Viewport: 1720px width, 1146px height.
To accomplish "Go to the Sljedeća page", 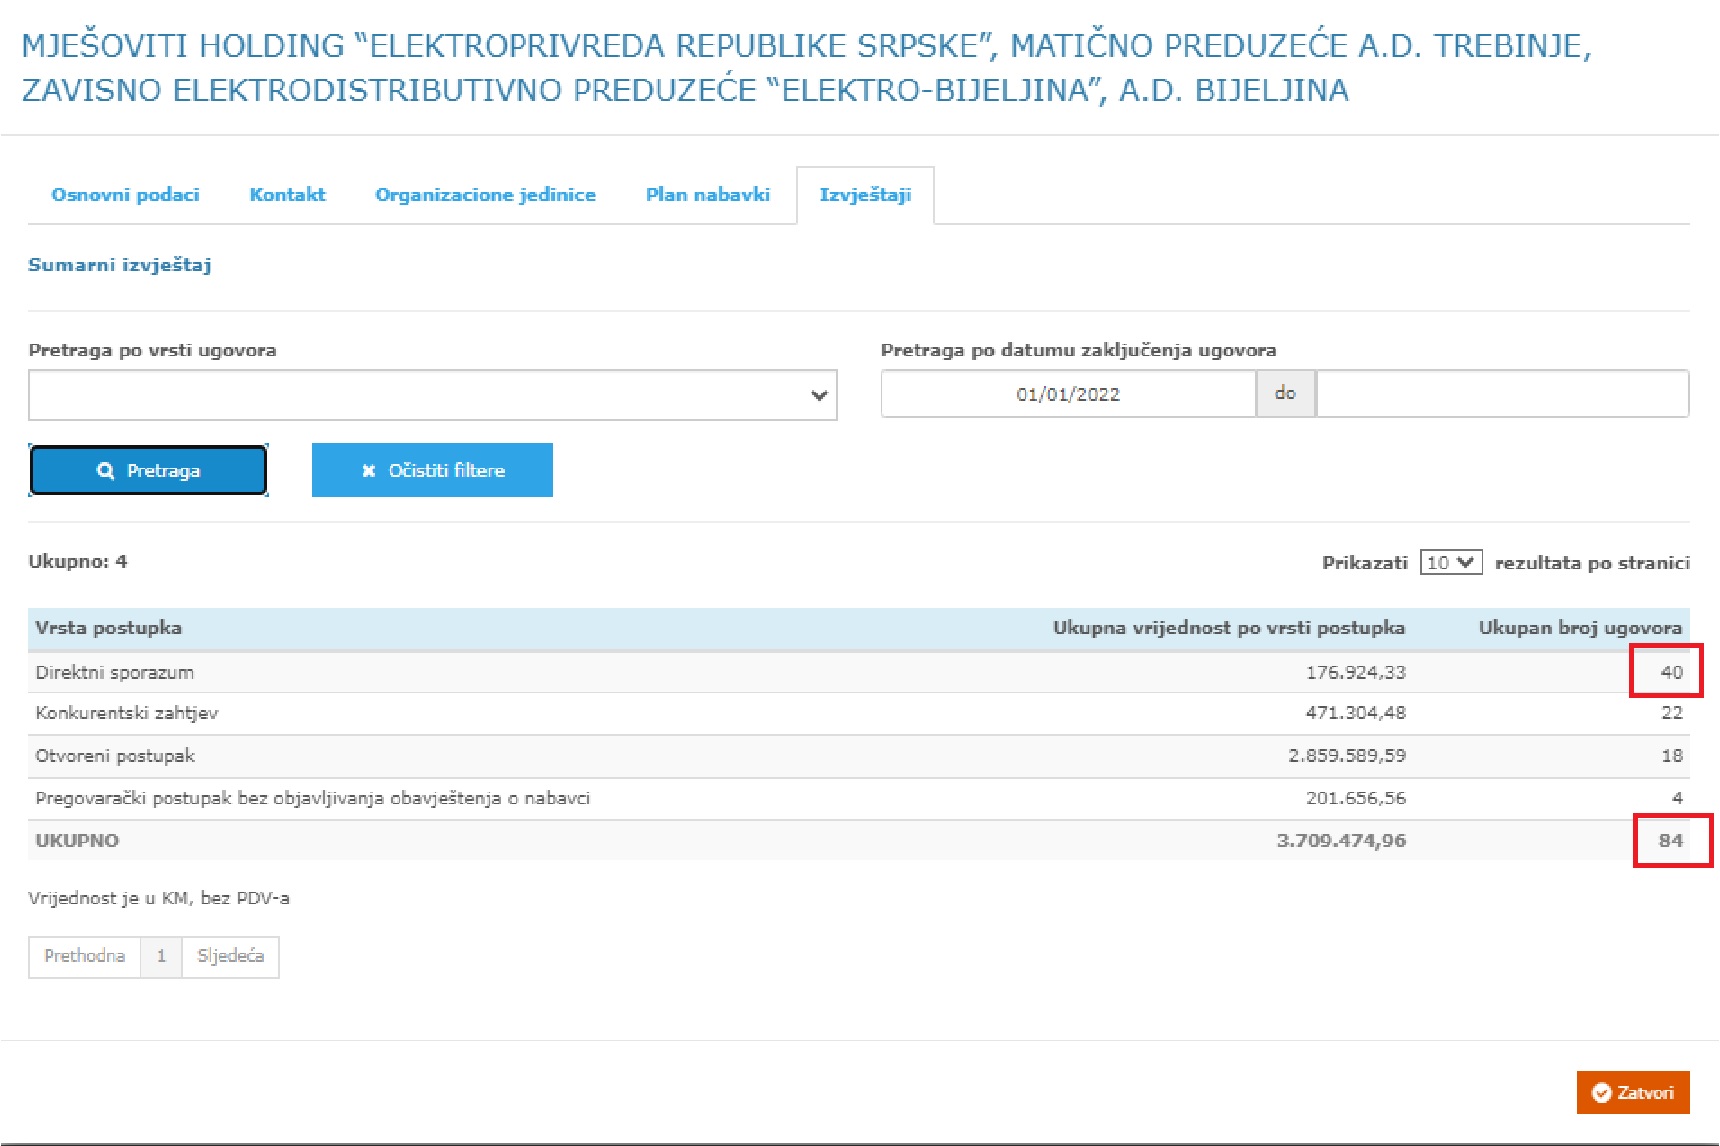I will tap(230, 957).
